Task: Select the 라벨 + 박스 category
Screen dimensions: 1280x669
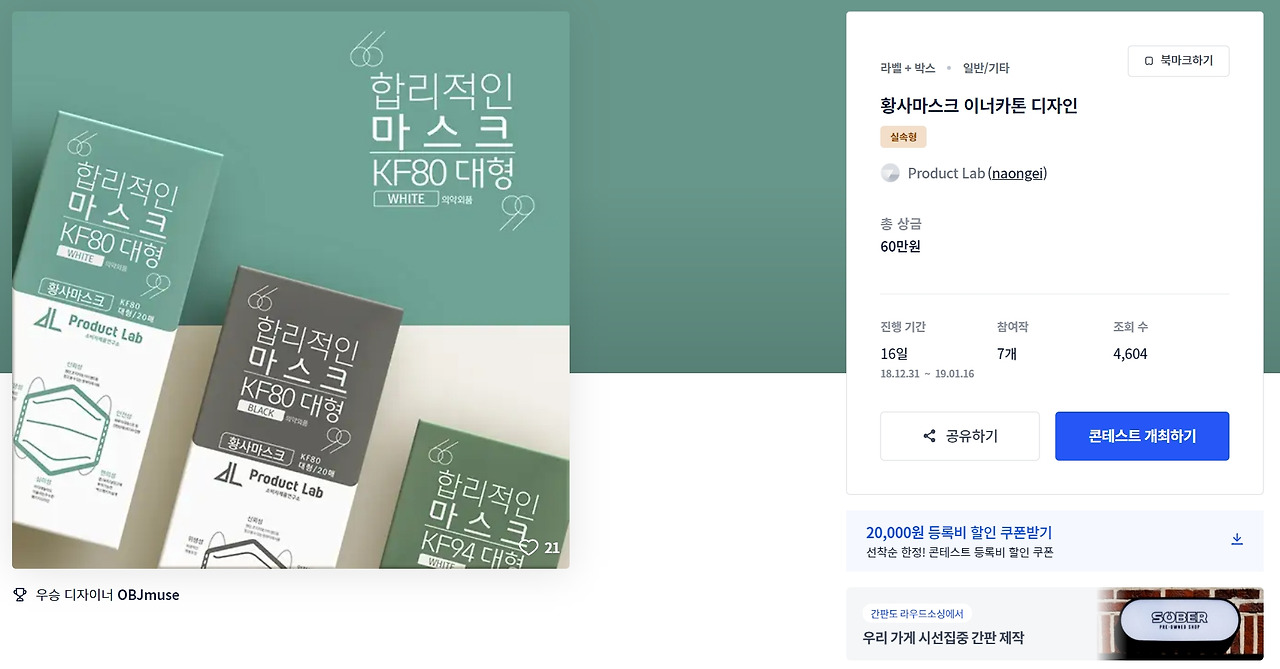Action: 908,68
